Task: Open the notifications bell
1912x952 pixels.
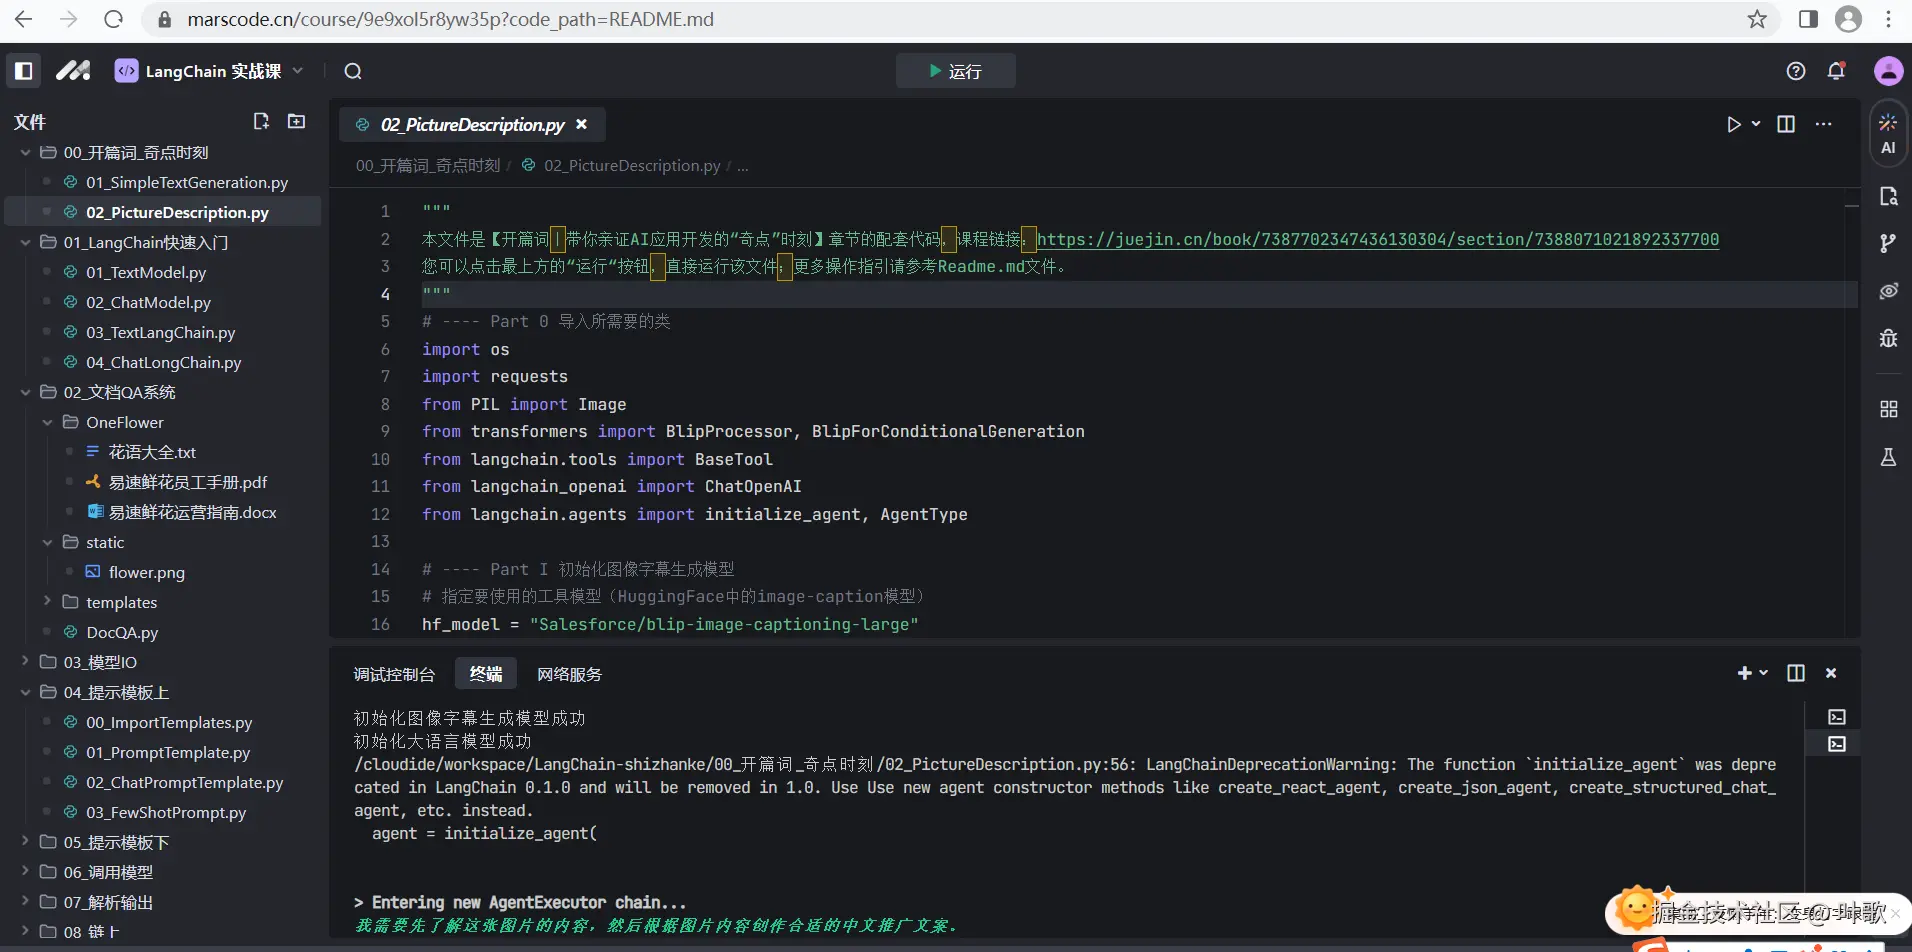Action: 1836,71
